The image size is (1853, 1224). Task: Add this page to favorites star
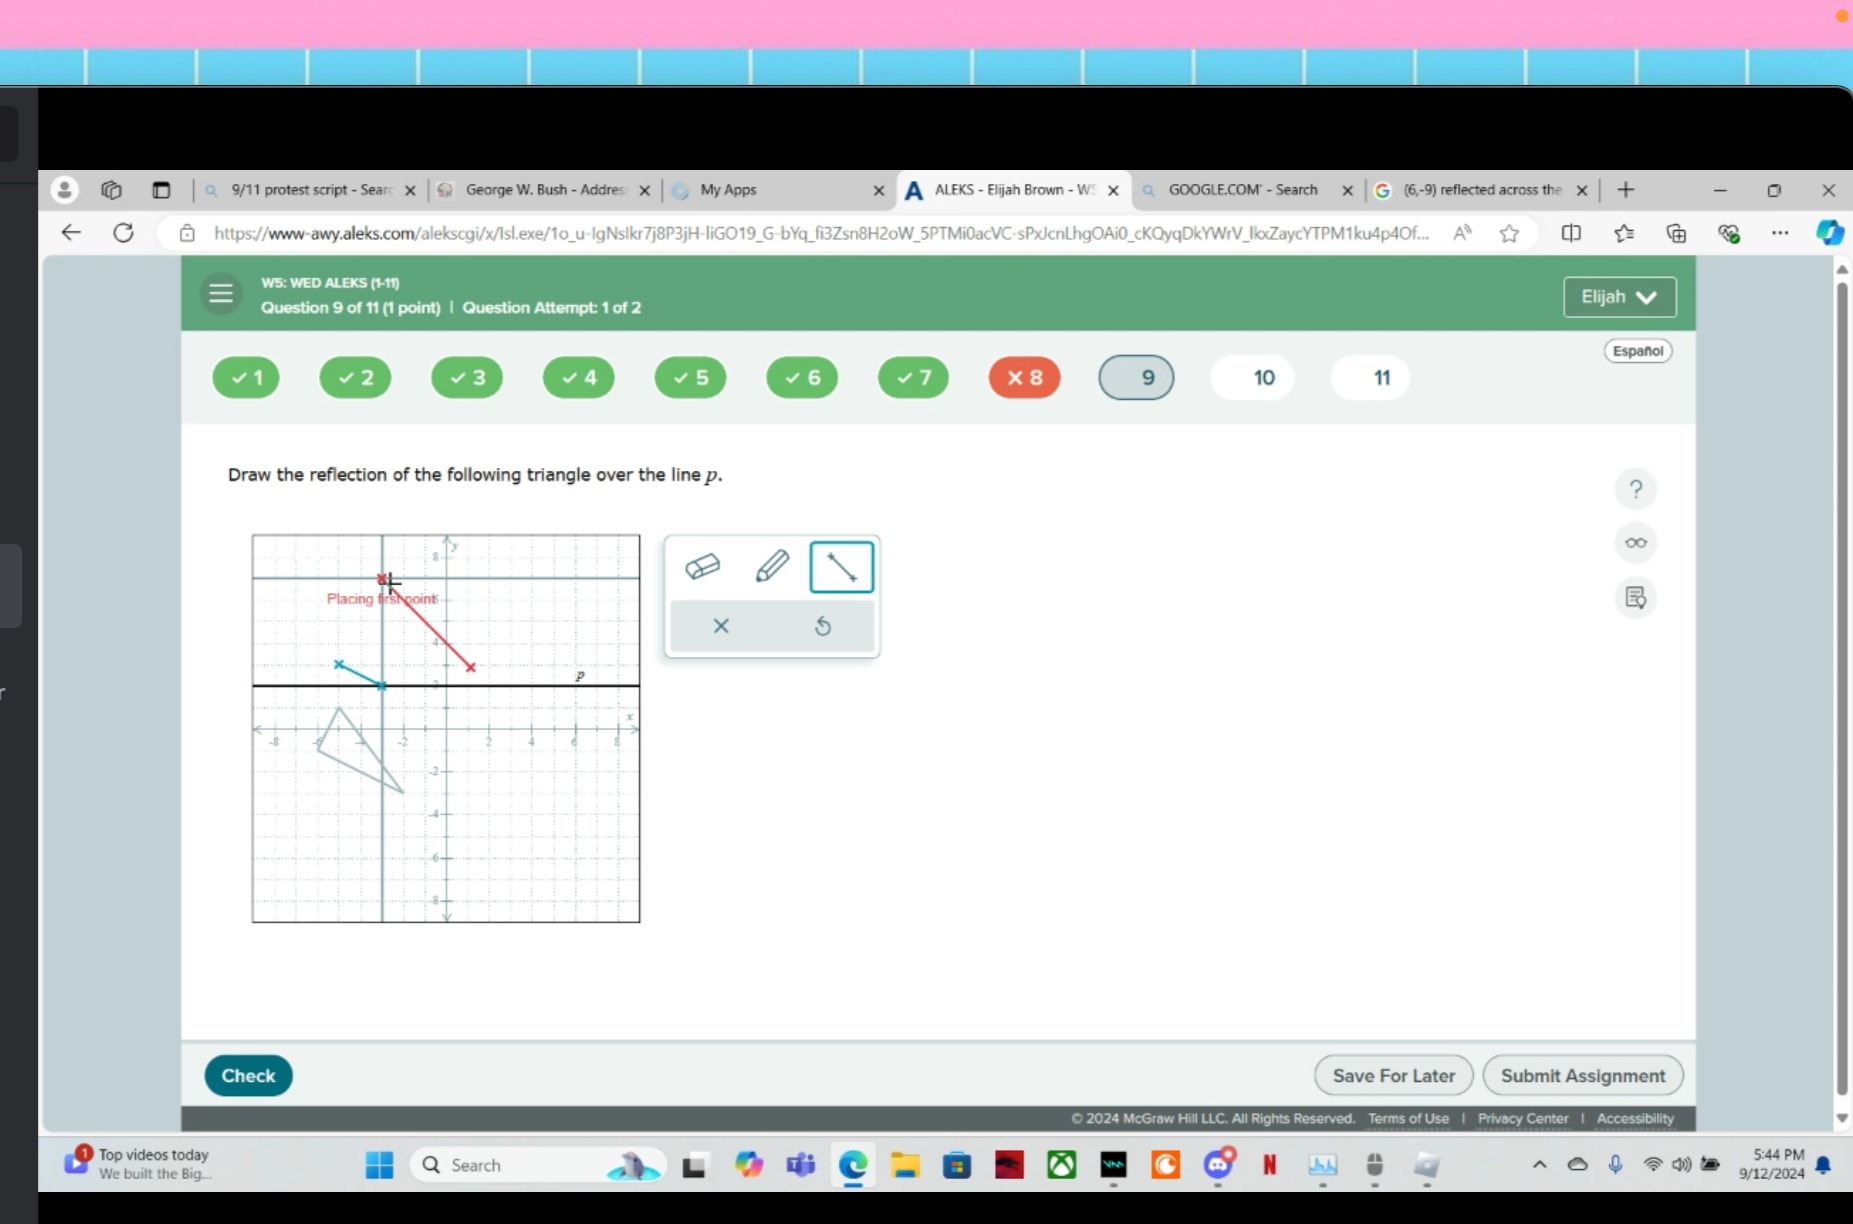[1509, 233]
